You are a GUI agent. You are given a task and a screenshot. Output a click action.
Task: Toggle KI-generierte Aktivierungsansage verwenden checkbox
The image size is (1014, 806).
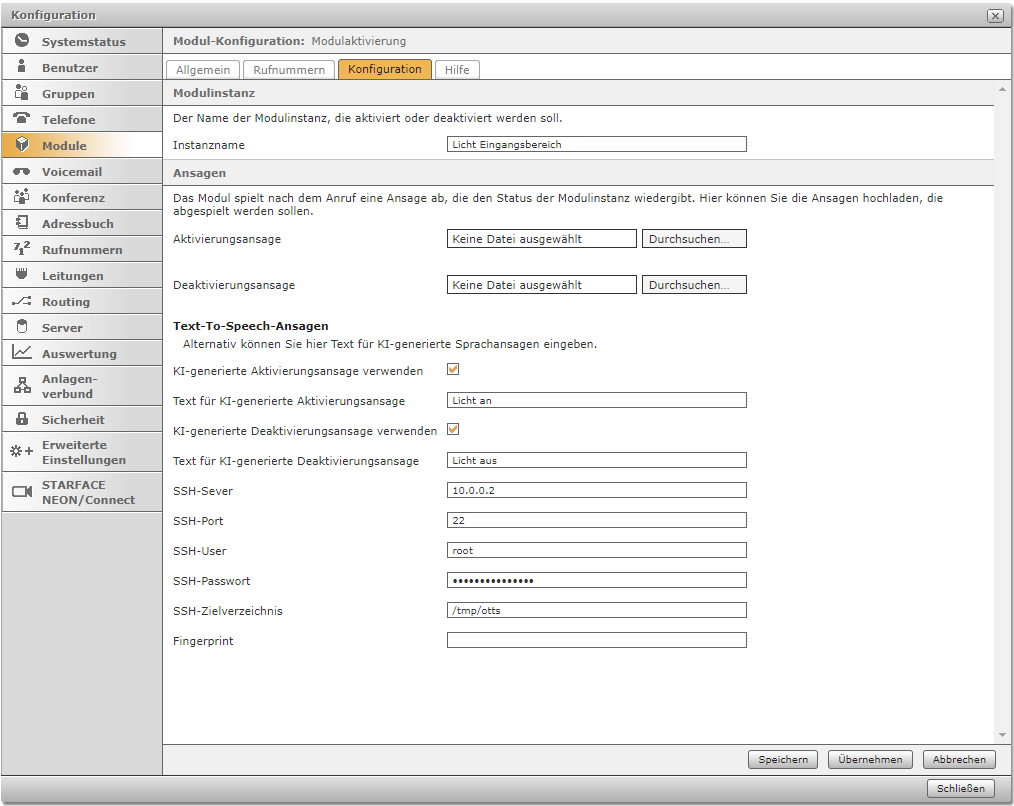point(453,369)
